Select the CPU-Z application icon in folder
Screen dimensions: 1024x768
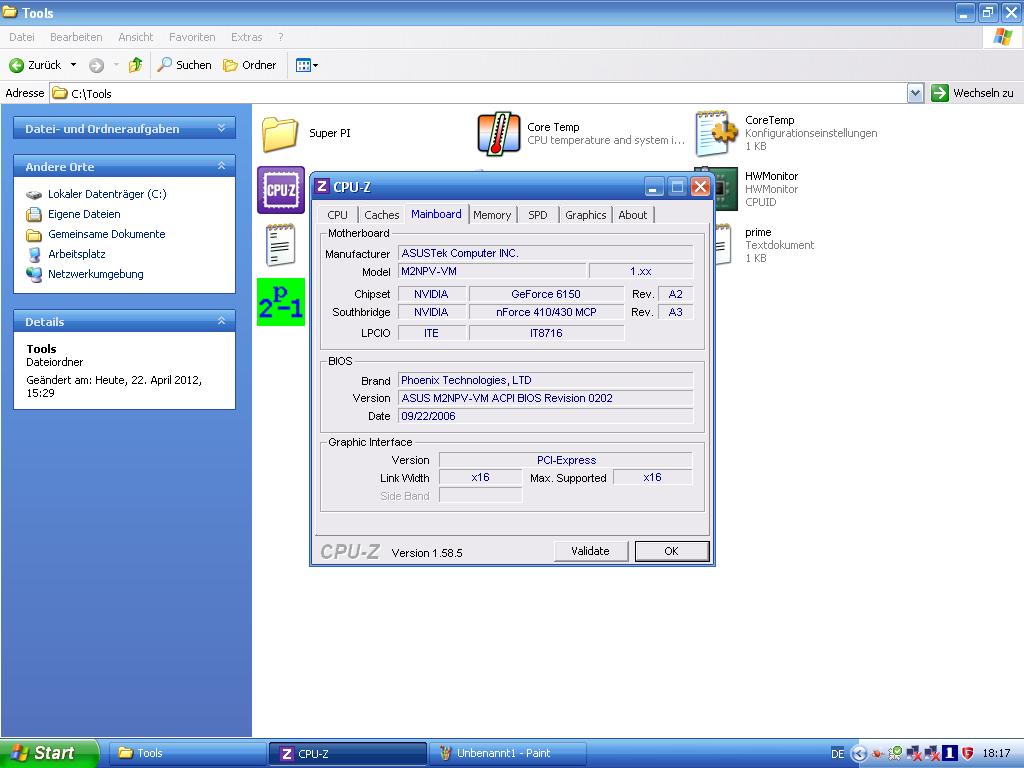pyautogui.click(x=281, y=190)
